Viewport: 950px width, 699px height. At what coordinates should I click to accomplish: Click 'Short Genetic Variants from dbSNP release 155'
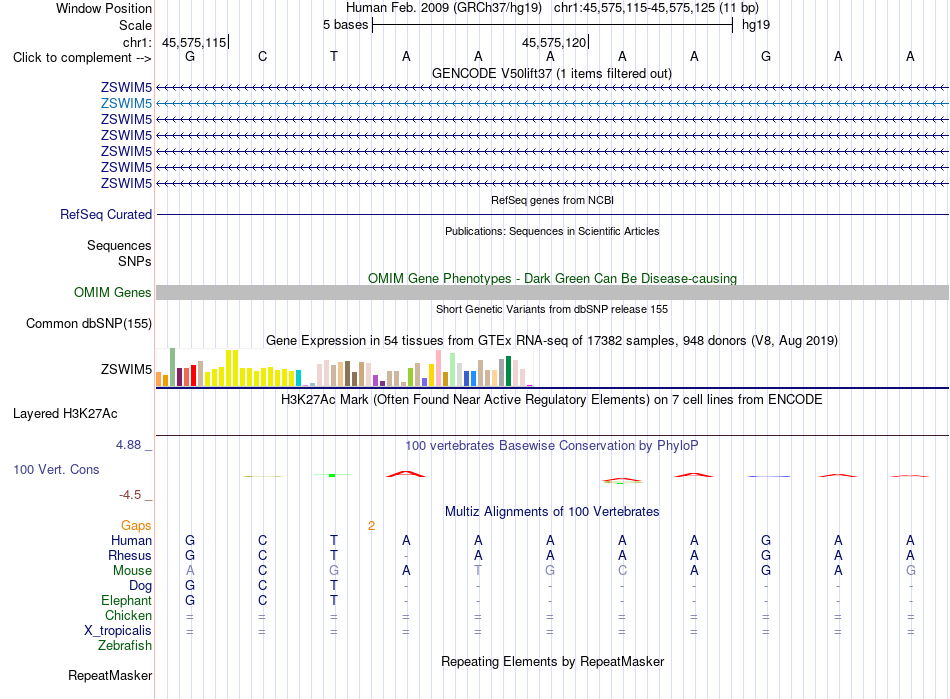(552, 309)
